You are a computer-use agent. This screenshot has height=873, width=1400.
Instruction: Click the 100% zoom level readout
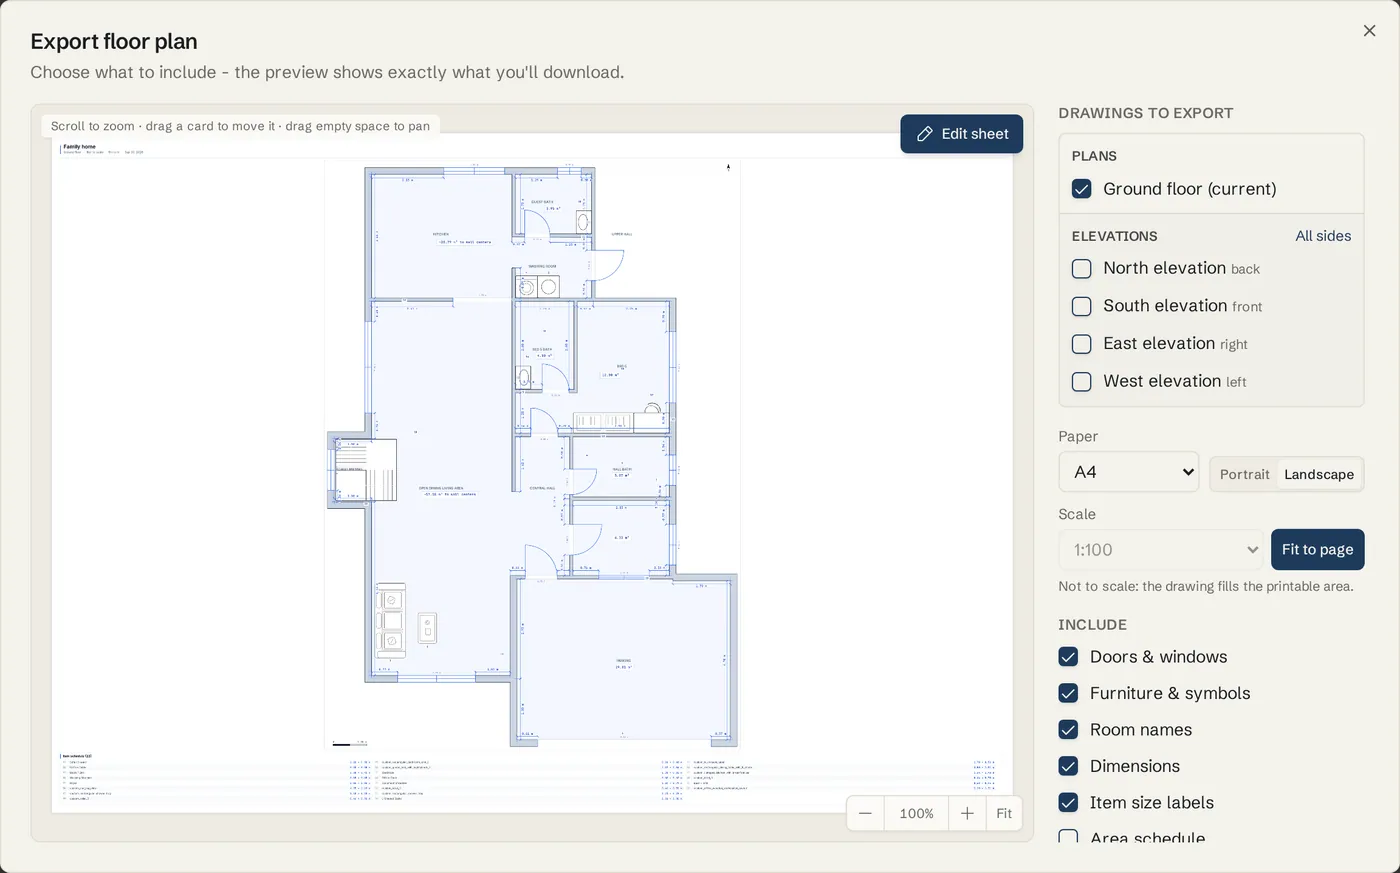[916, 814]
